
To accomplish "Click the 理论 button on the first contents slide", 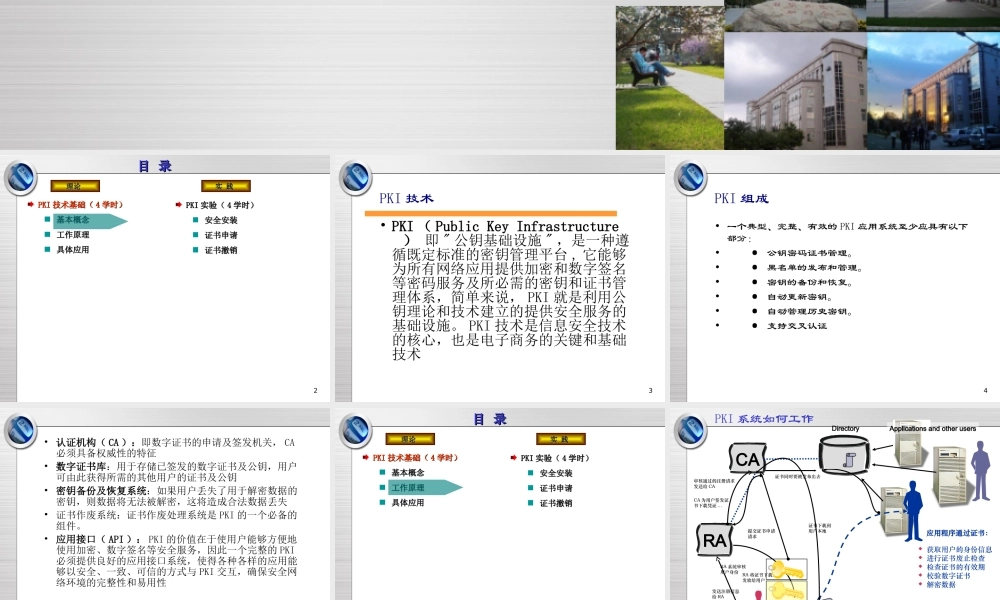I will [74, 185].
